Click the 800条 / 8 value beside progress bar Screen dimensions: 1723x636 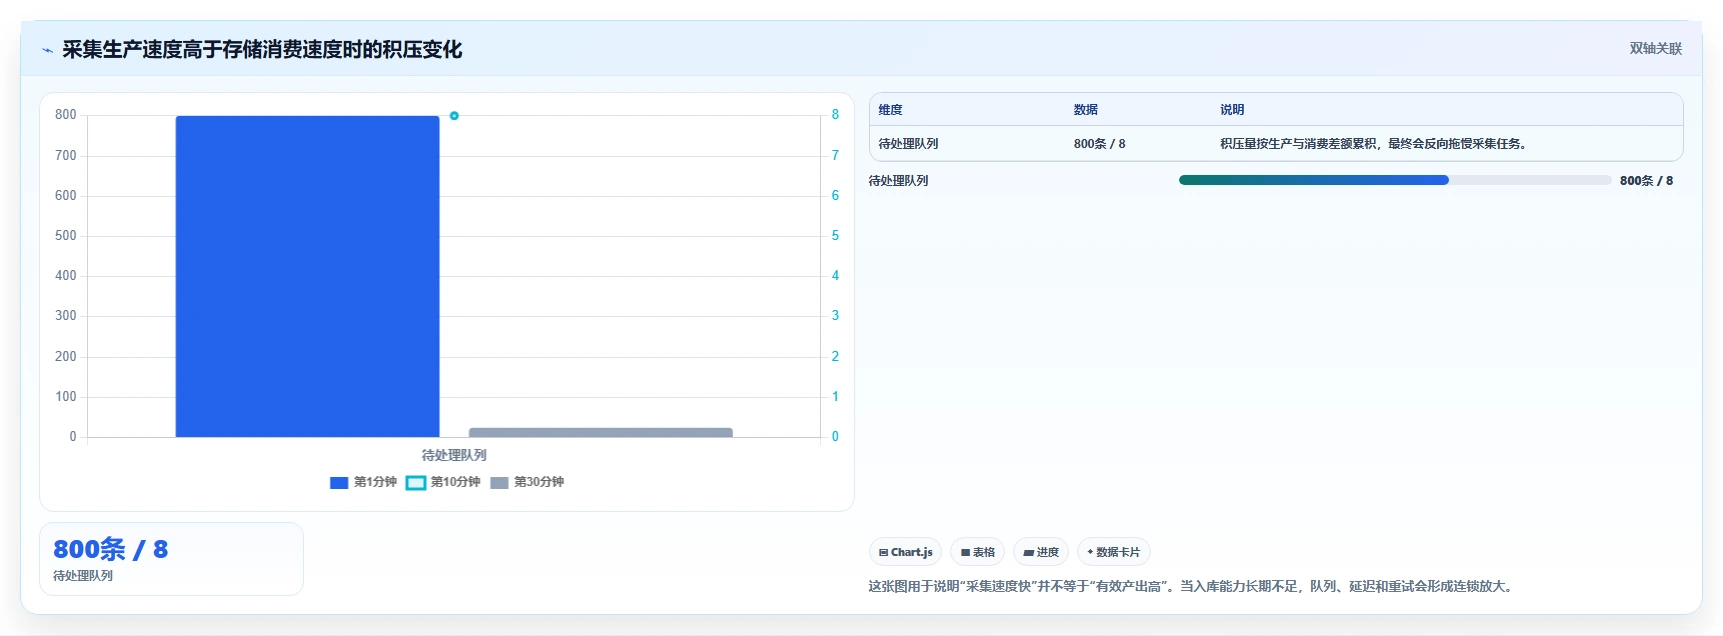coord(1646,181)
